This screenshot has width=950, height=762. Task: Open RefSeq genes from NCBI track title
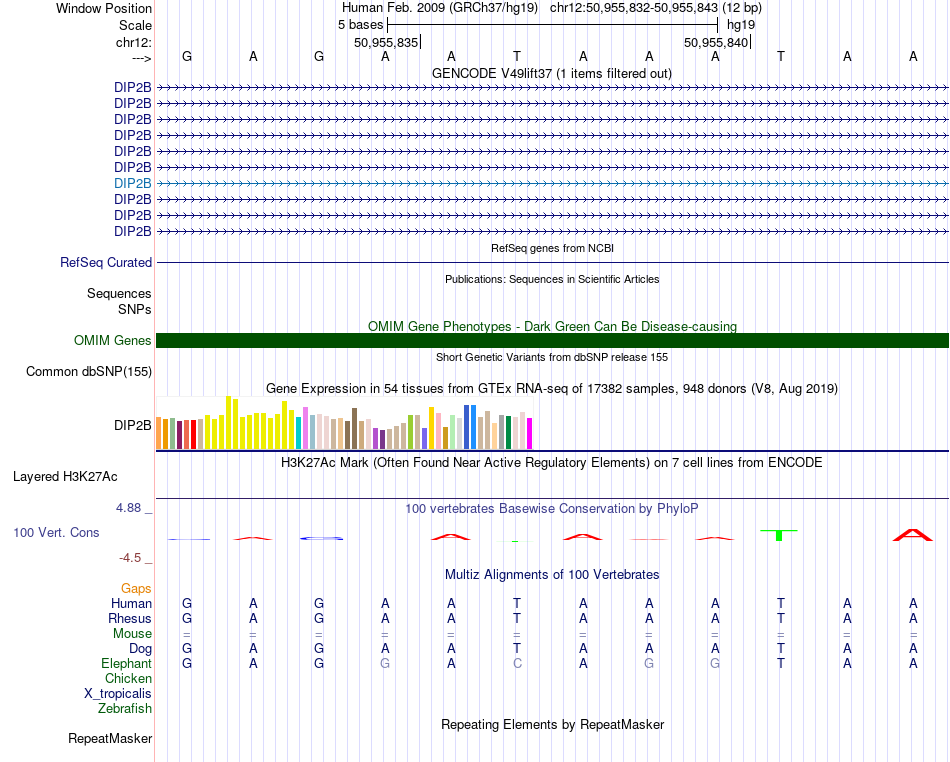552,248
